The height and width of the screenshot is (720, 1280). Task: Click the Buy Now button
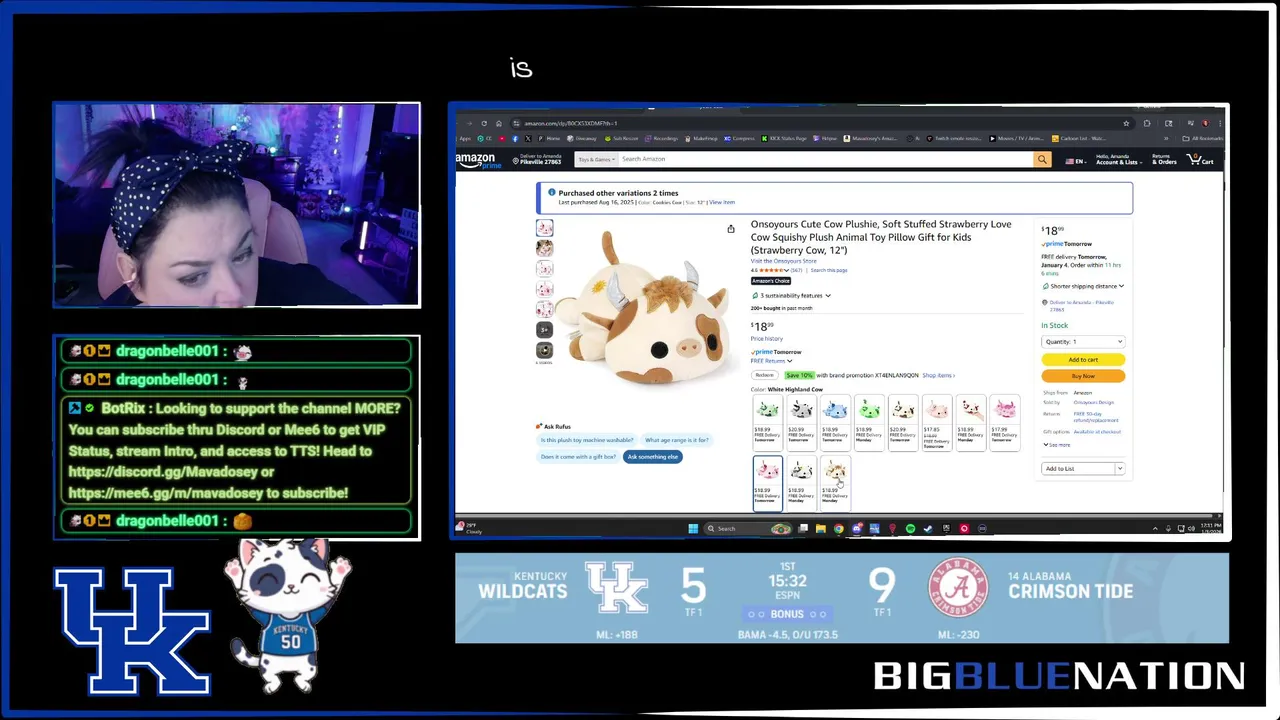(1083, 376)
